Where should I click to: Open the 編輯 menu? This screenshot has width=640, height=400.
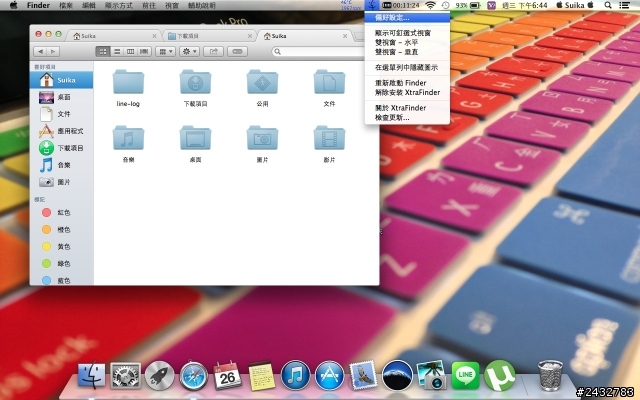(89, 5)
